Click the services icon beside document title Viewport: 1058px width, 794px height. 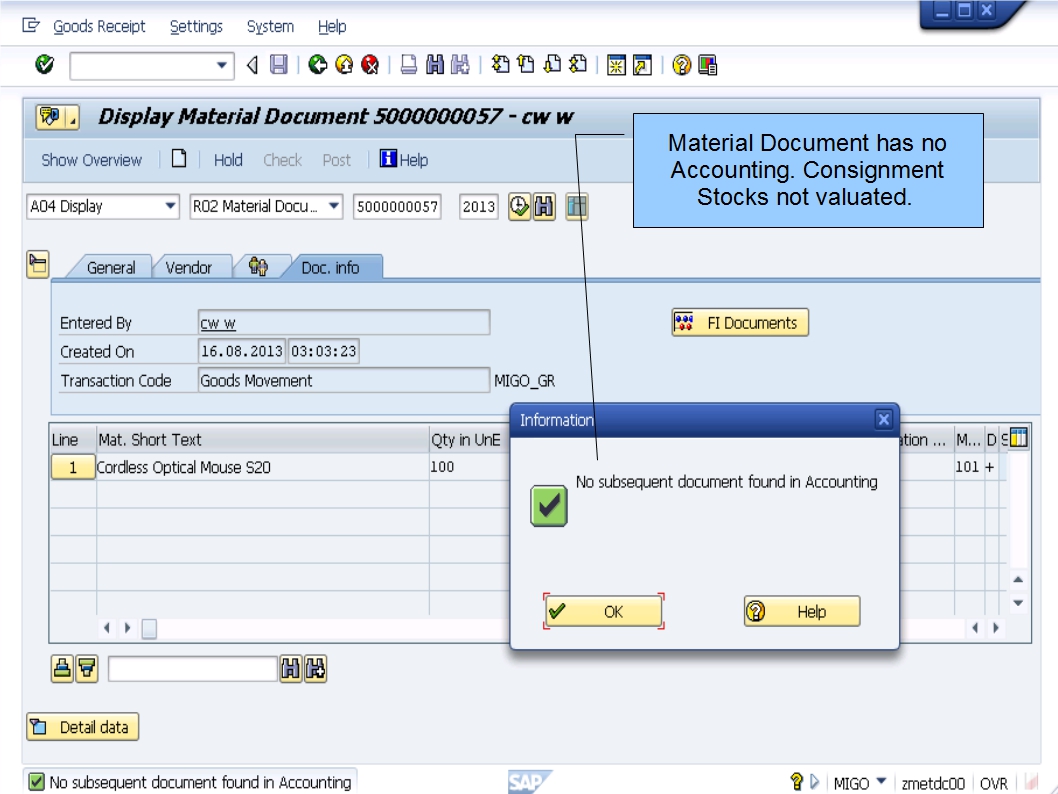[x=51, y=117]
